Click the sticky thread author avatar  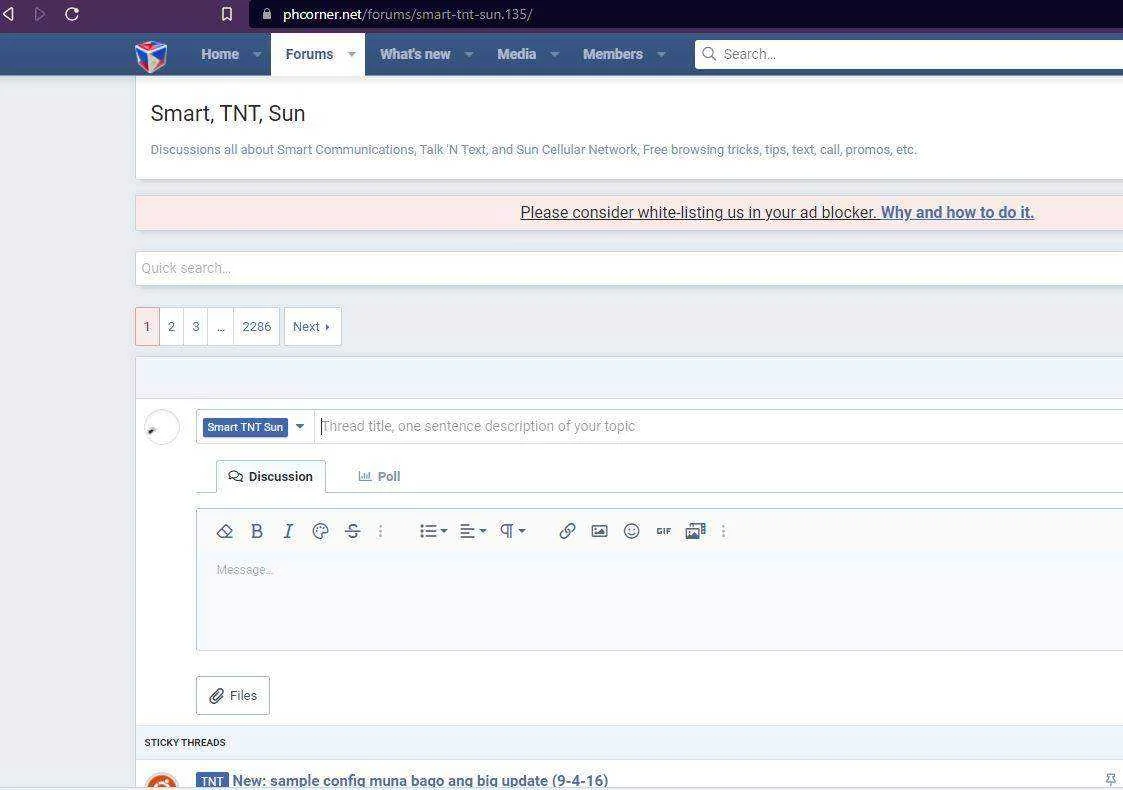(x=162, y=781)
